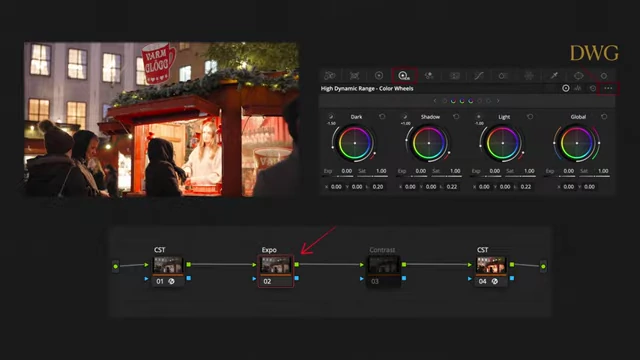Switch HDR palette to zones graph view
The image size is (640, 360).
click(578, 88)
